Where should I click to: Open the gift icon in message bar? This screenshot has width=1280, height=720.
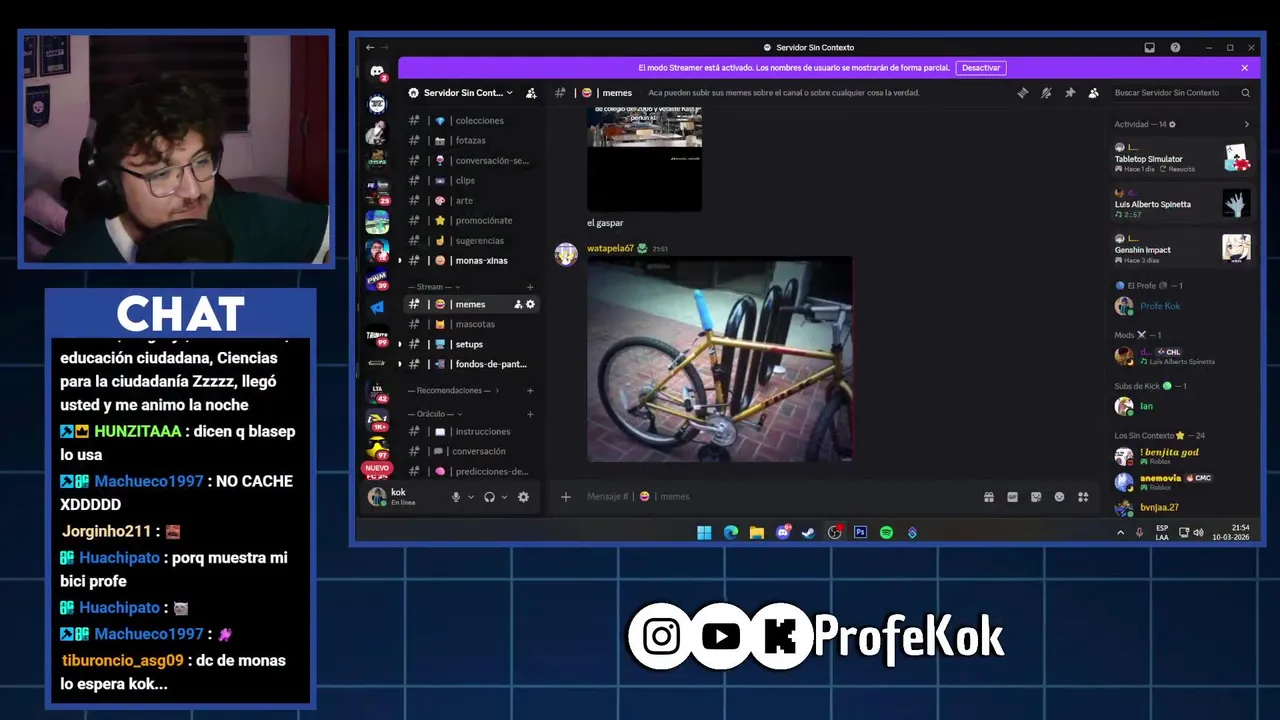(x=989, y=497)
